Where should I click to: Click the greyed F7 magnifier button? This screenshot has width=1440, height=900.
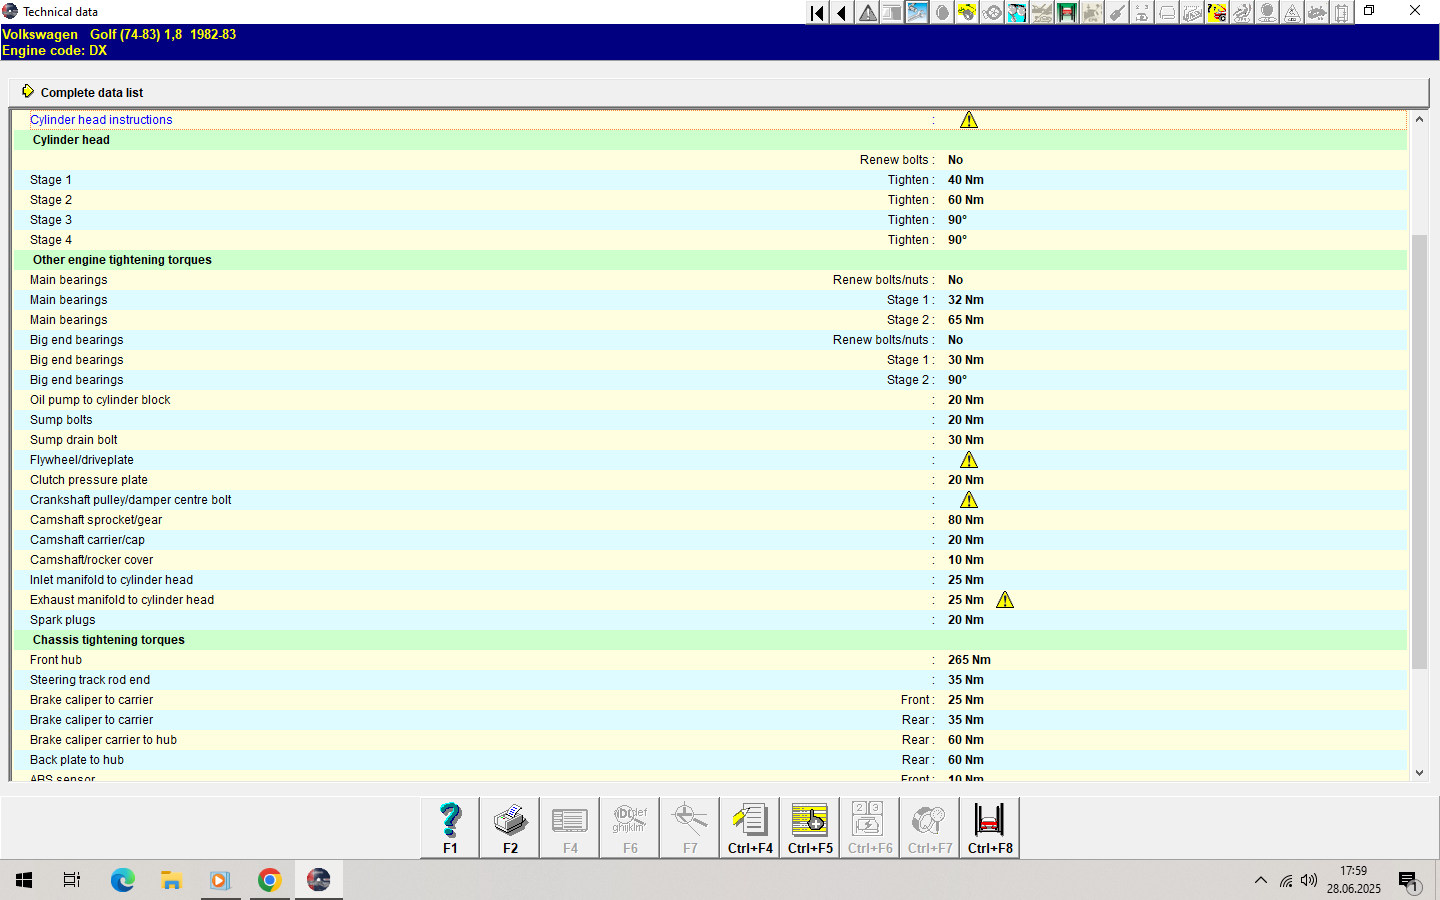[x=690, y=828]
